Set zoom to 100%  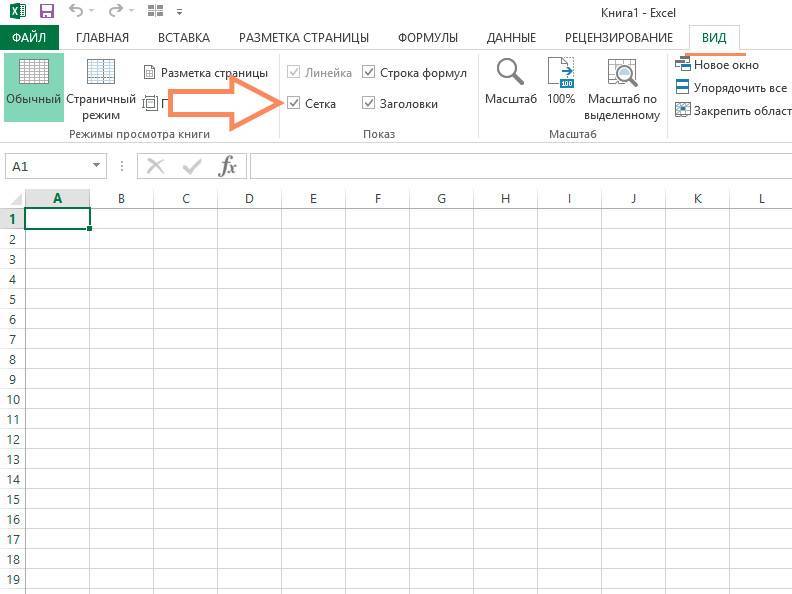[x=561, y=81]
